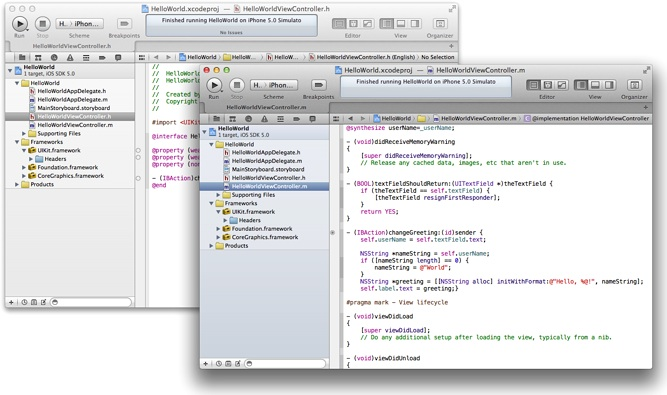
Task: Go forward in front window jump bar
Action: (362, 119)
